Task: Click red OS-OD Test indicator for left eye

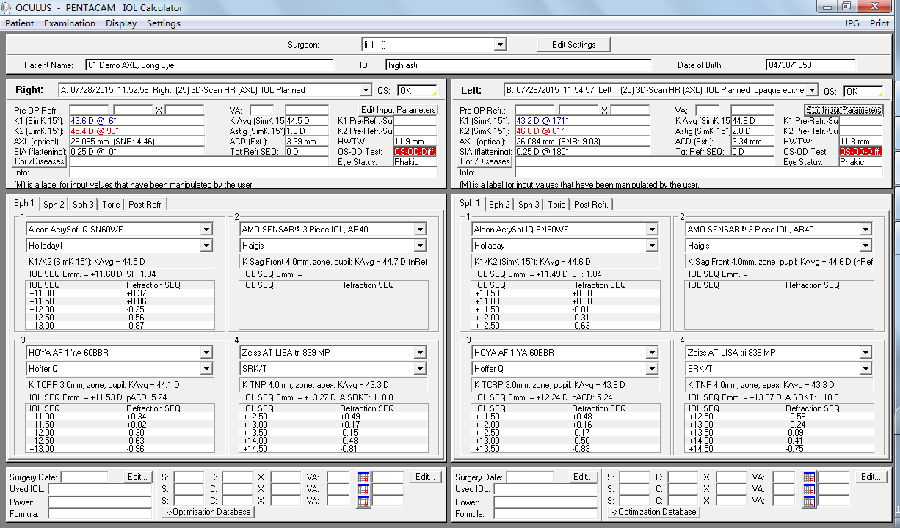Action: [x=860, y=152]
